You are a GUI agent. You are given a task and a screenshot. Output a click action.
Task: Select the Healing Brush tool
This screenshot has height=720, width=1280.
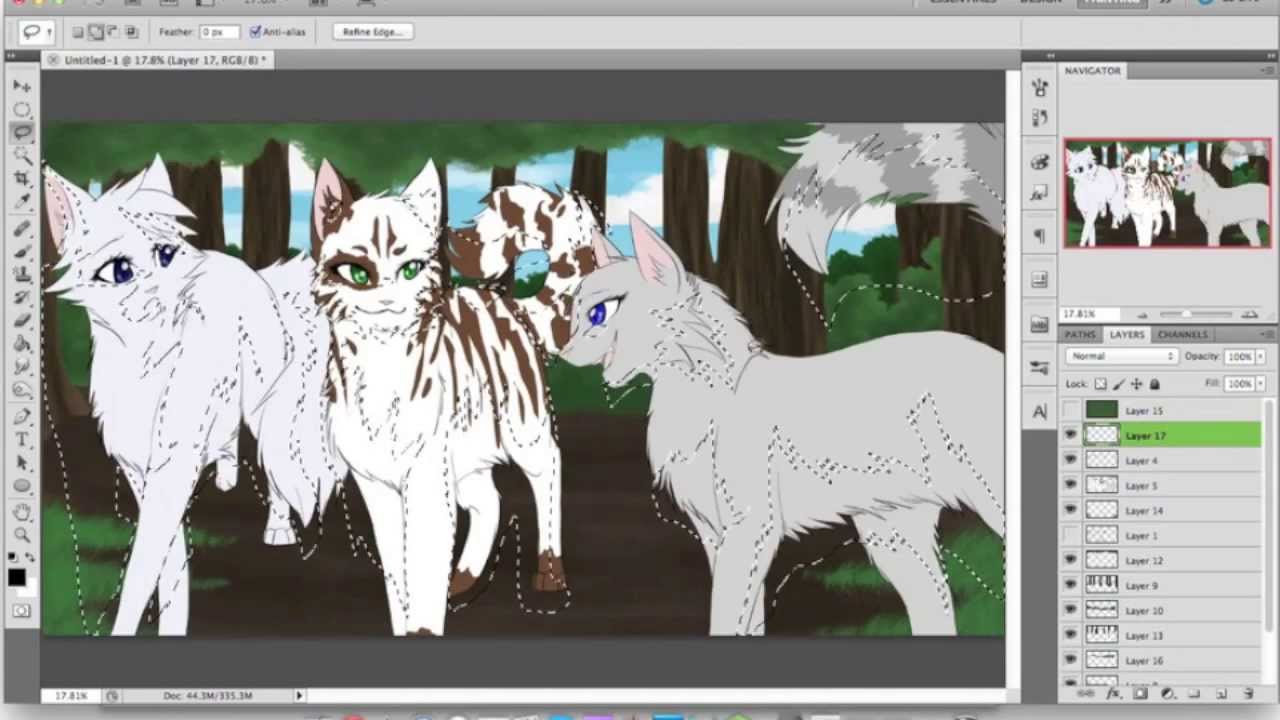(x=22, y=229)
